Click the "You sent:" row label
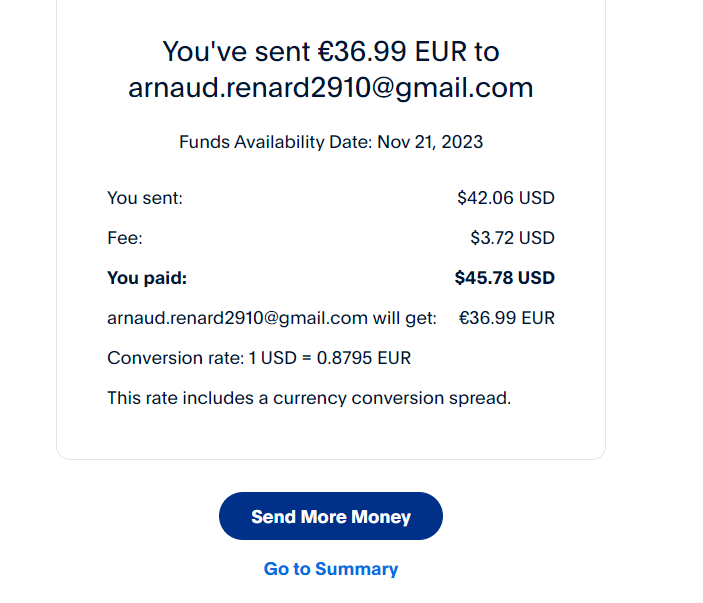 click(x=145, y=198)
